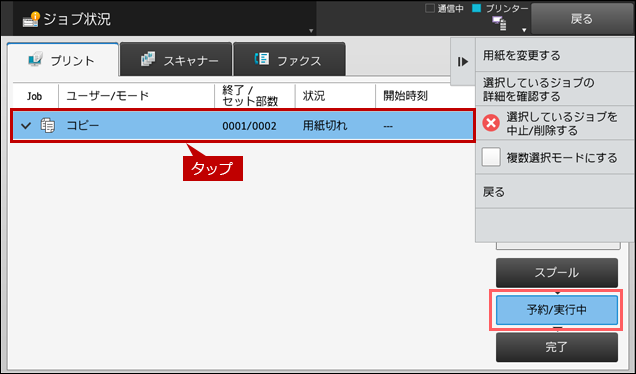Screen dimensions: 636x374
Task: Toggle the checkmark on the コピー job row
Action: point(26,126)
